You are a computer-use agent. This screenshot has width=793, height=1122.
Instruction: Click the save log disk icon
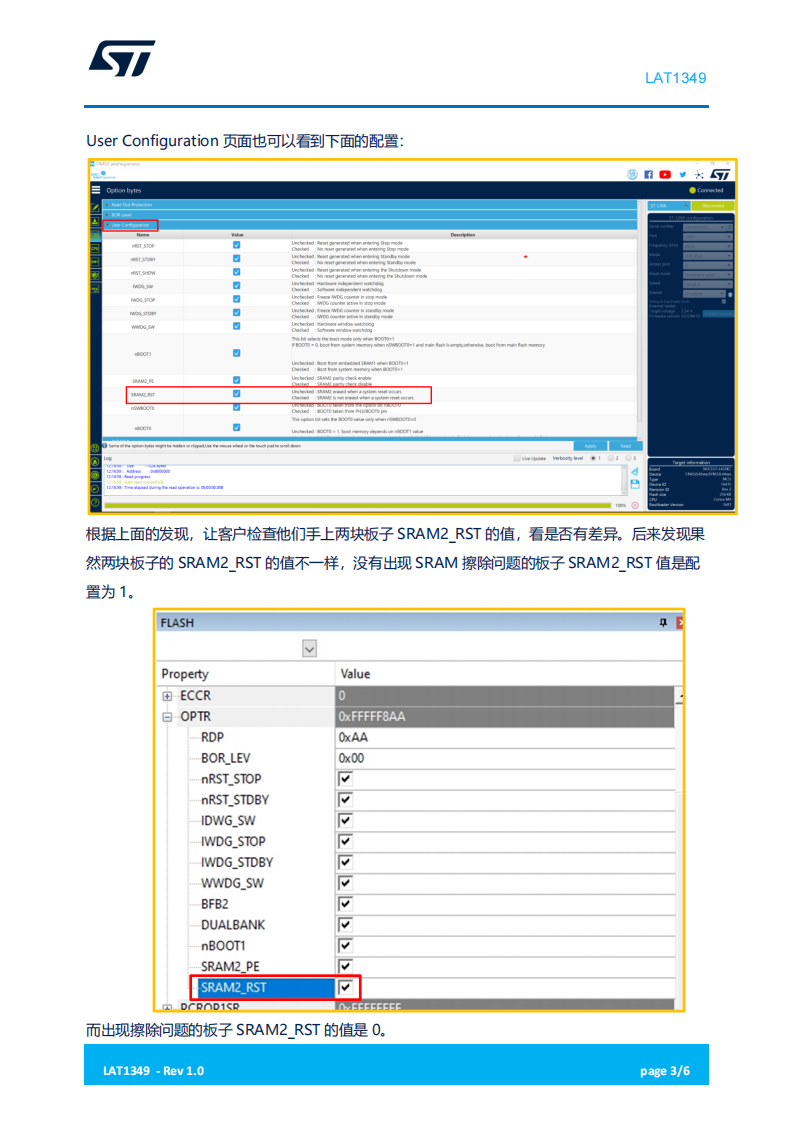635,484
